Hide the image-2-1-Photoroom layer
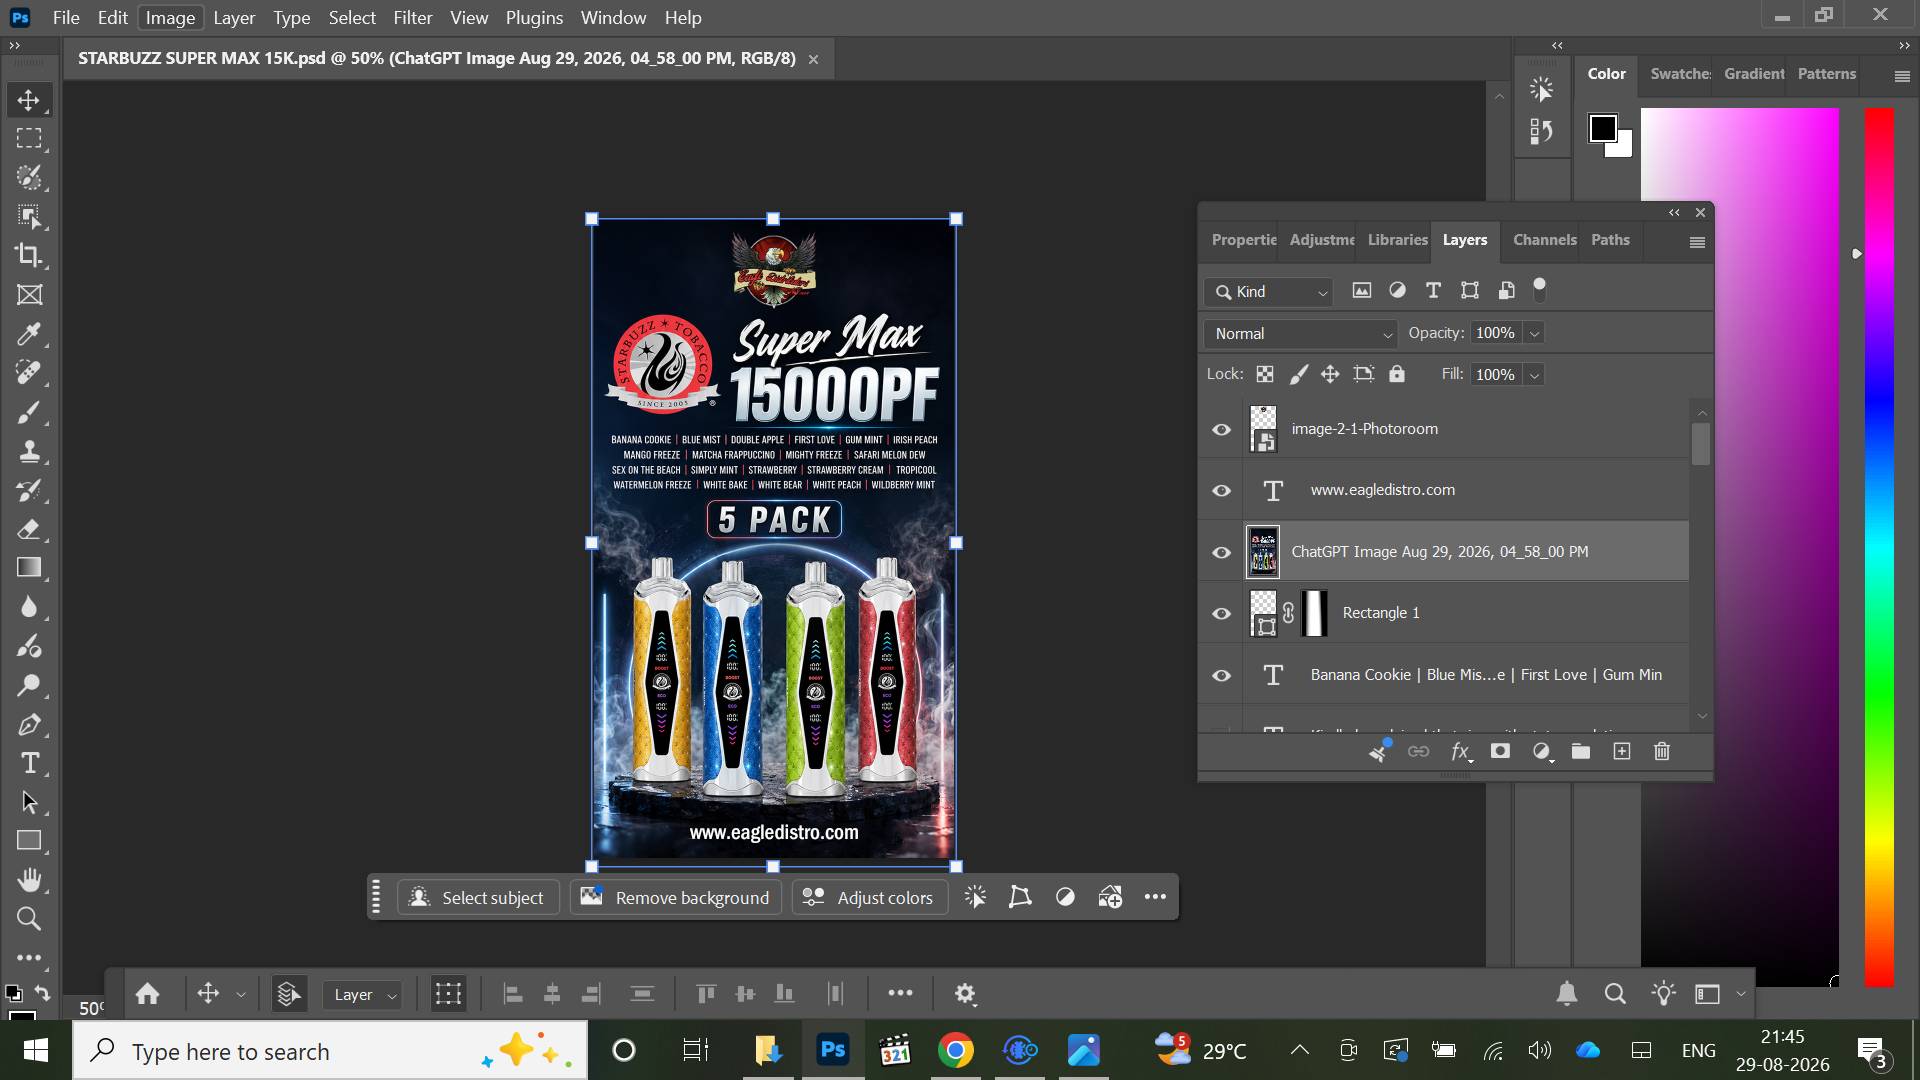 (x=1221, y=430)
